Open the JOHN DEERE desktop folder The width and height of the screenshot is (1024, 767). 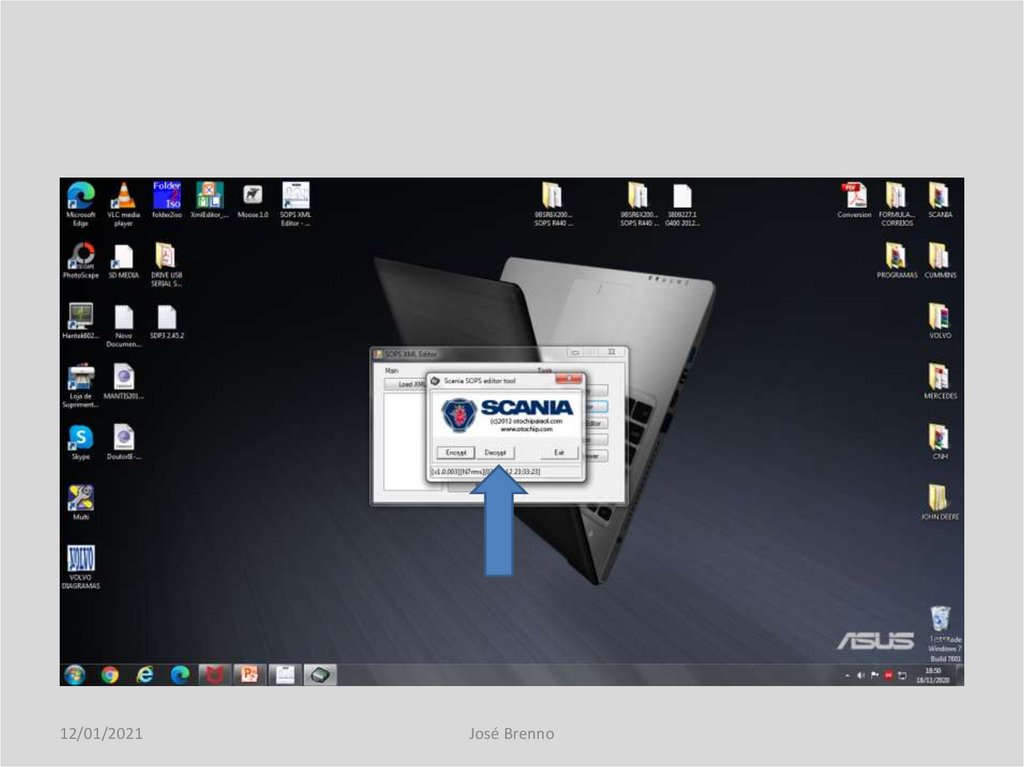coord(939,498)
